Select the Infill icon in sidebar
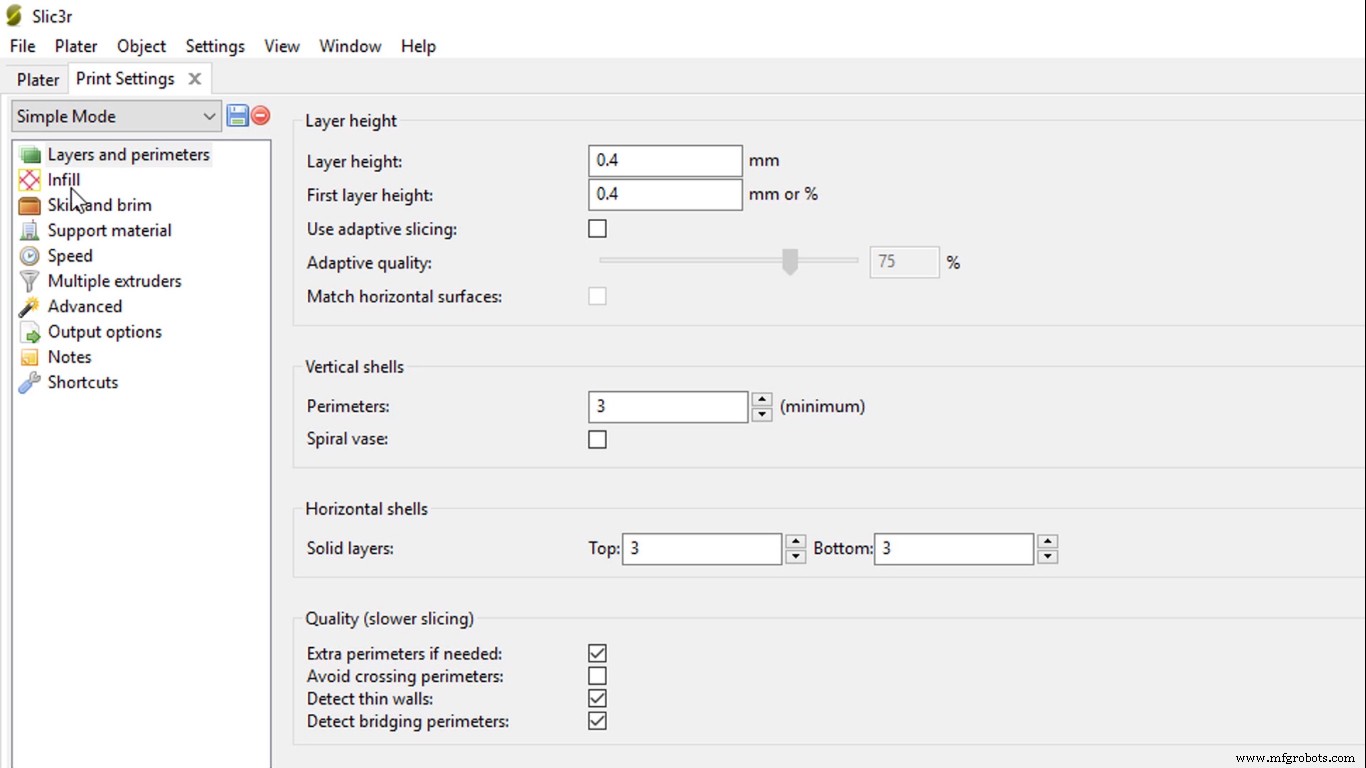The height and width of the screenshot is (768, 1366). [x=30, y=180]
